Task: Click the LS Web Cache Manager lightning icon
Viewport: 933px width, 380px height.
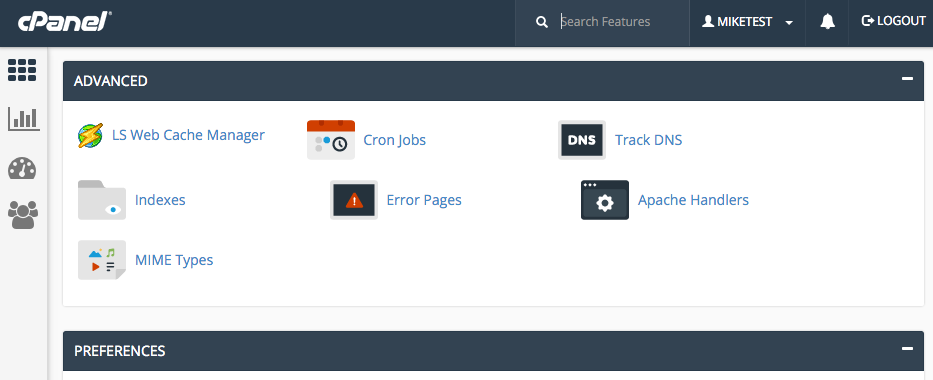Action: pos(90,136)
